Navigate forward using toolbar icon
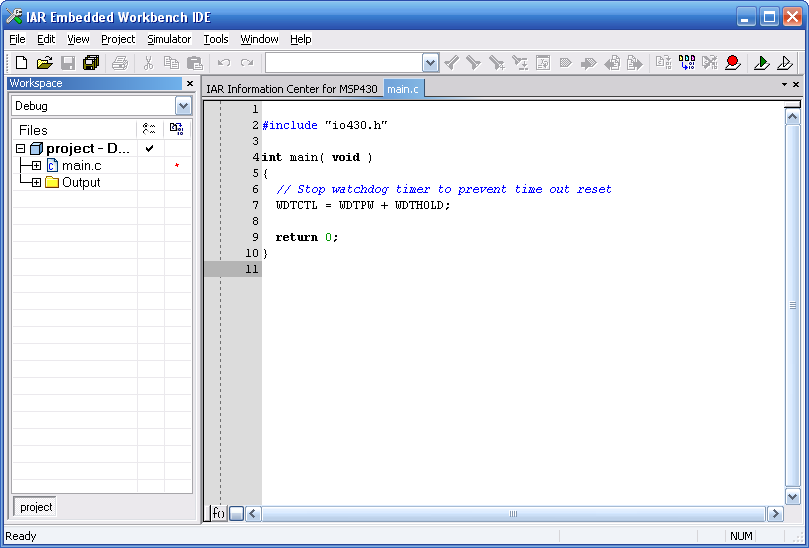The image size is (809, 548). [x=635, y=63]
